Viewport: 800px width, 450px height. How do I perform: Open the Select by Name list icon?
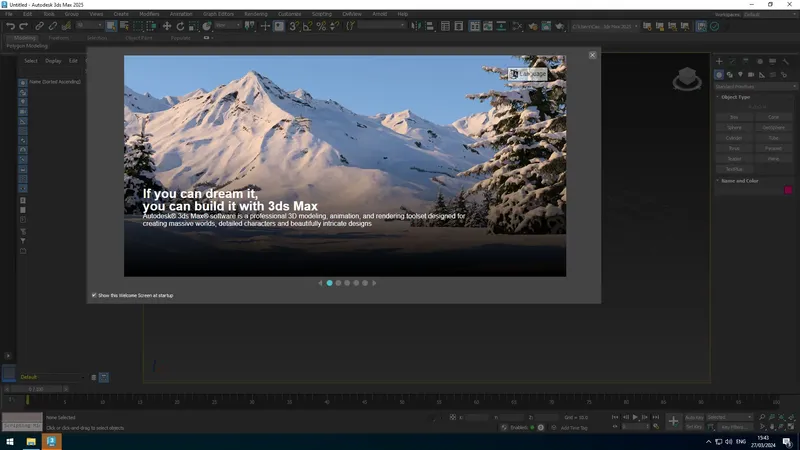pos(124,26)
